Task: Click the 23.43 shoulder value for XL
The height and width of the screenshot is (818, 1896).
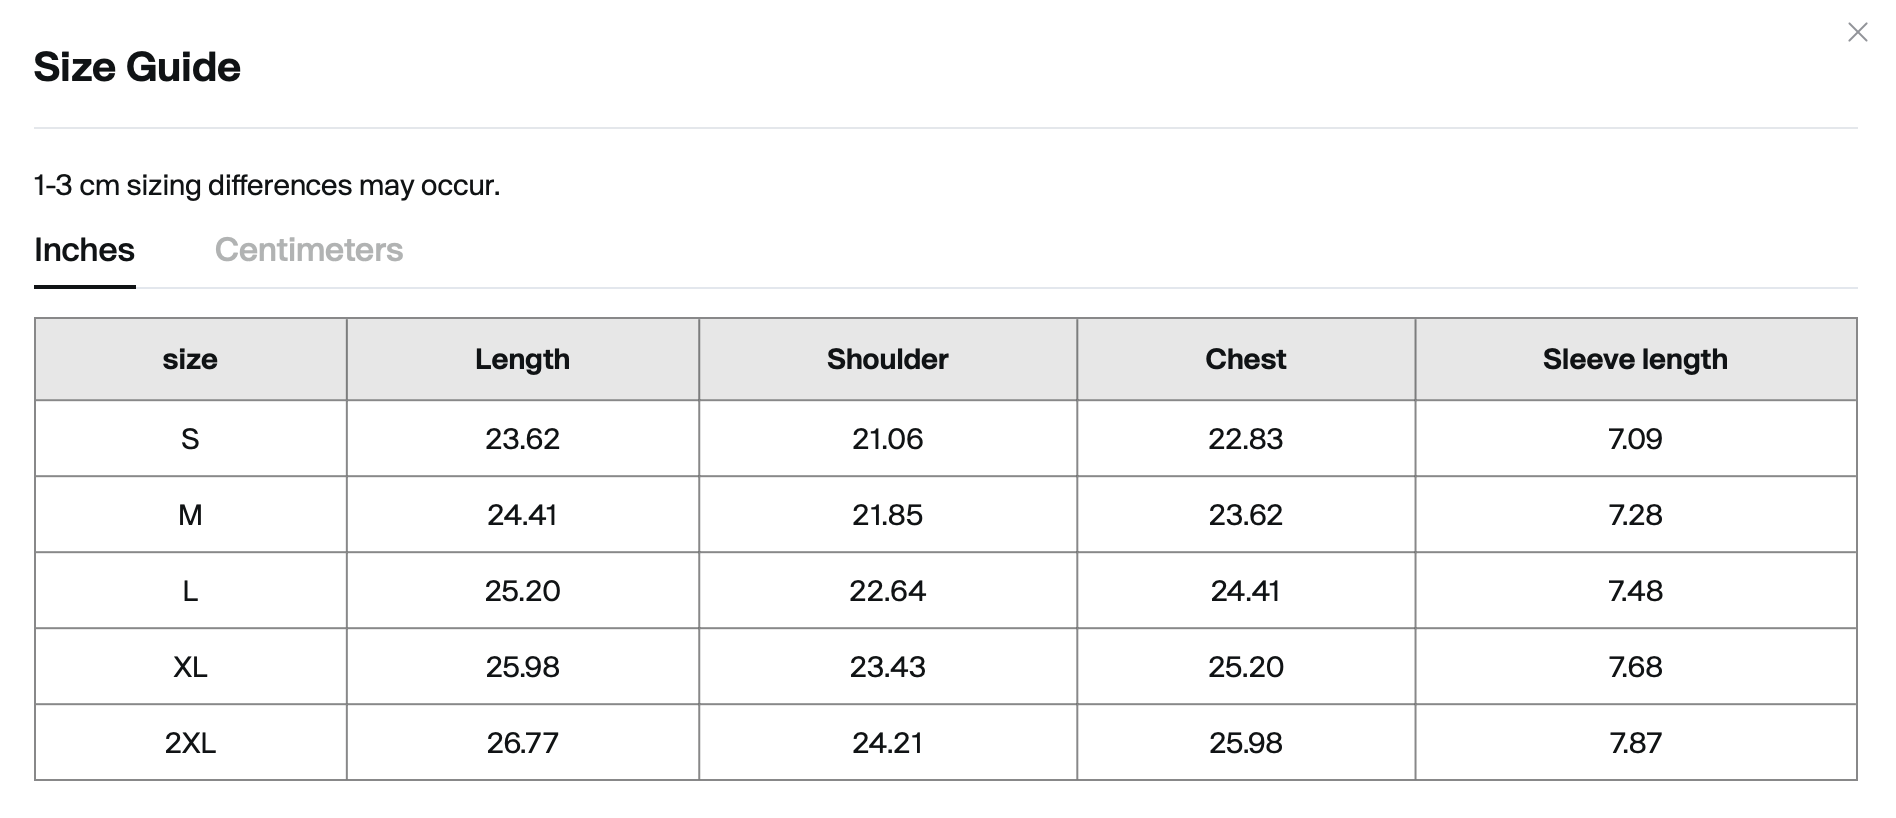Action: pyautogui.click(x=888, y=667)
